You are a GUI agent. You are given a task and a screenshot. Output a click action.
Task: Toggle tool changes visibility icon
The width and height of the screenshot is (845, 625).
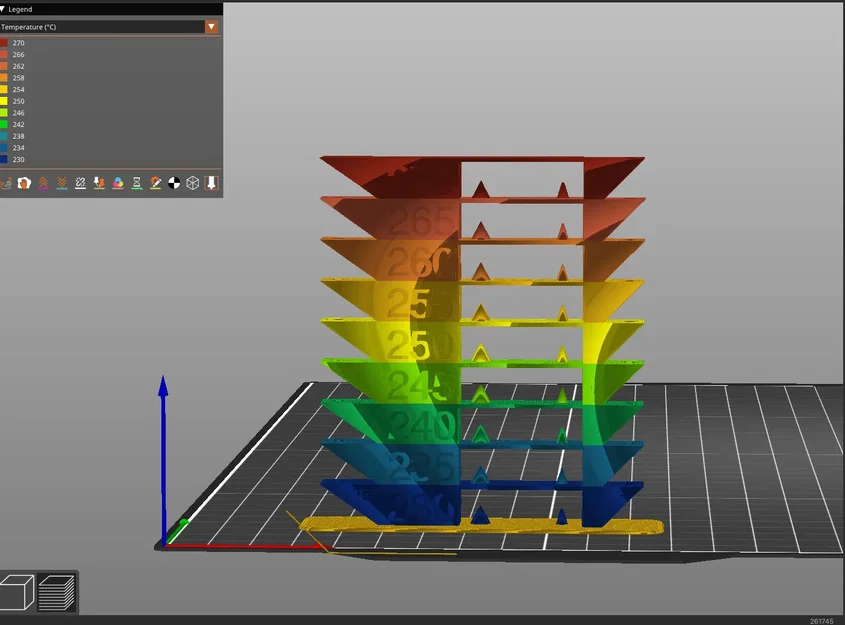(x=99, y=183)
